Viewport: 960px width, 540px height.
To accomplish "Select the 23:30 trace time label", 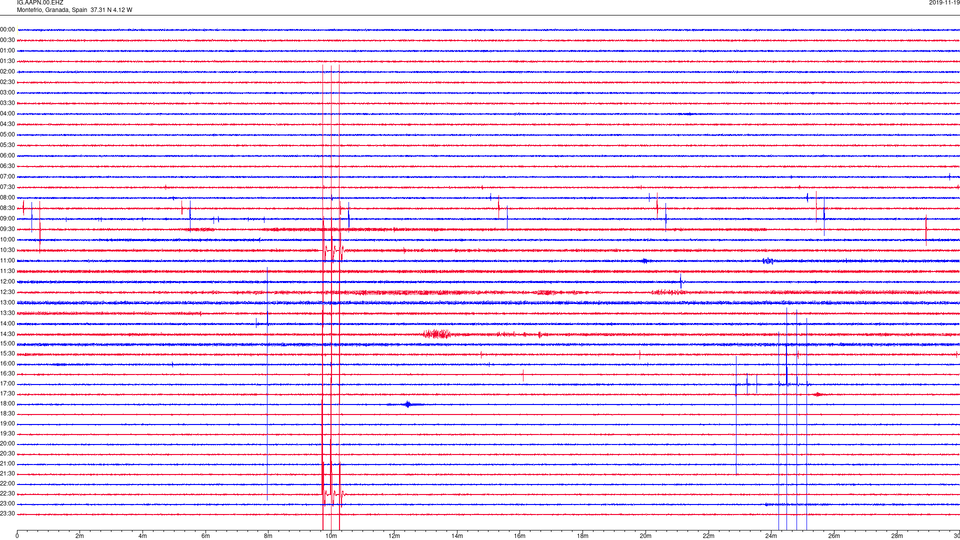I will (7, 514).
